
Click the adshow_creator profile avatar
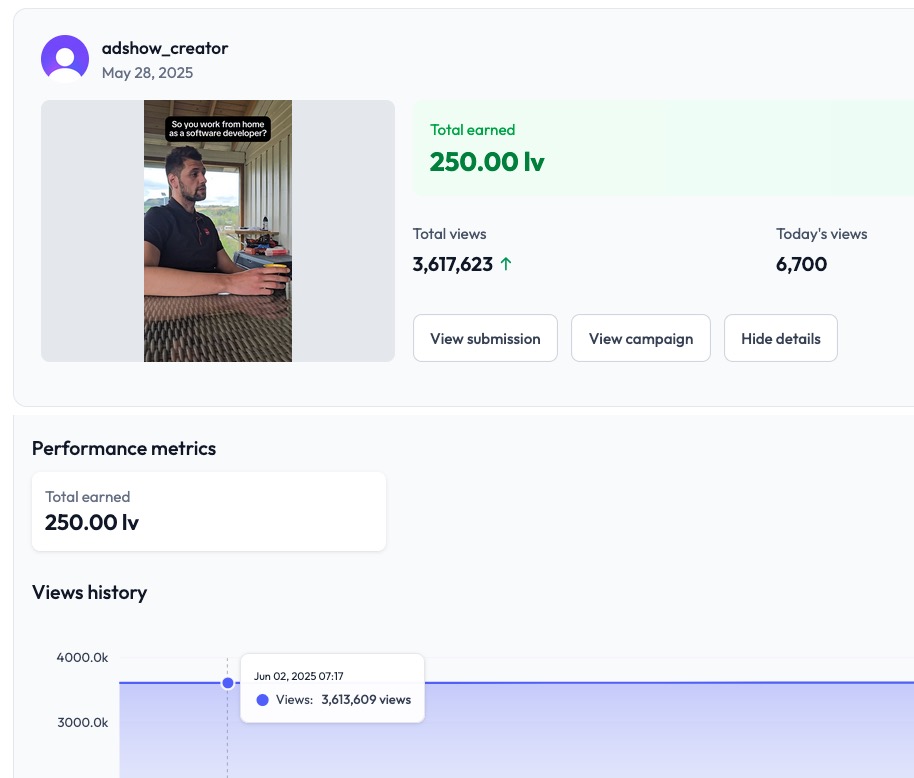point(65,59)
